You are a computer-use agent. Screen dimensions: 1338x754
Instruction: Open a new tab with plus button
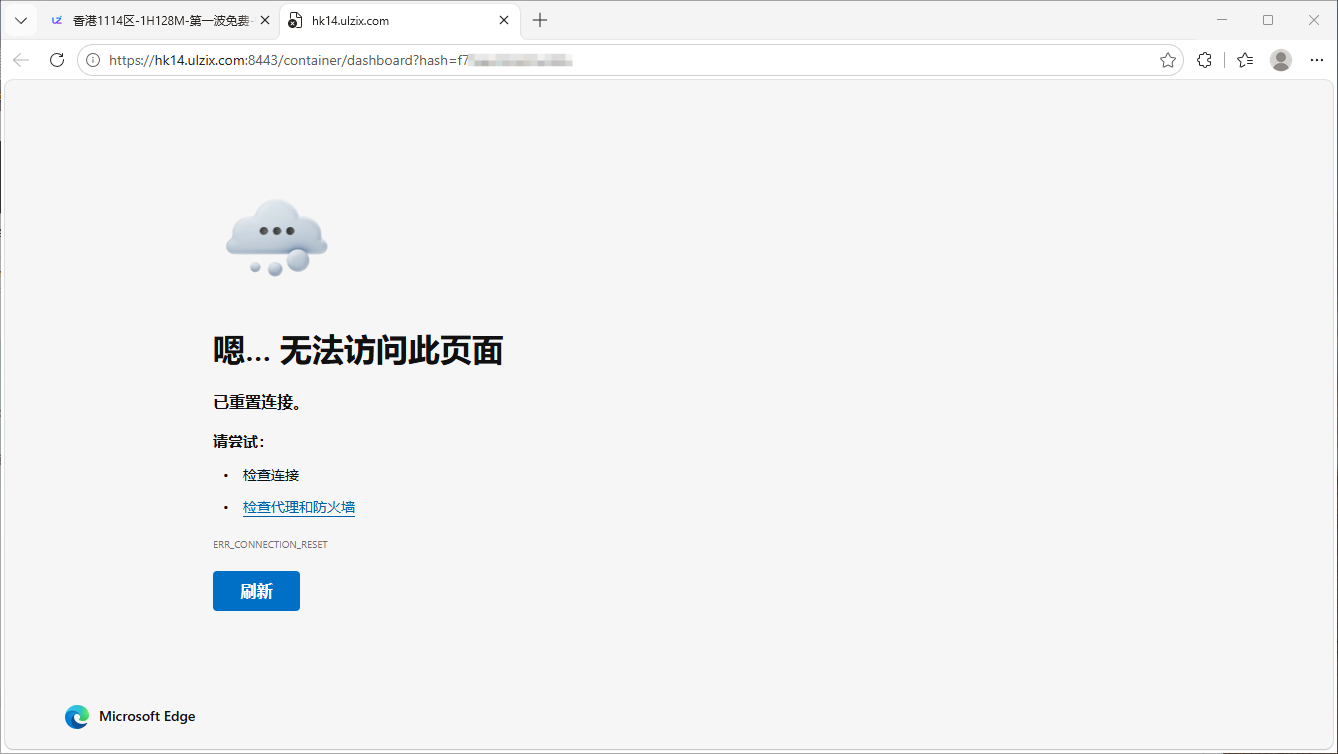540,20
